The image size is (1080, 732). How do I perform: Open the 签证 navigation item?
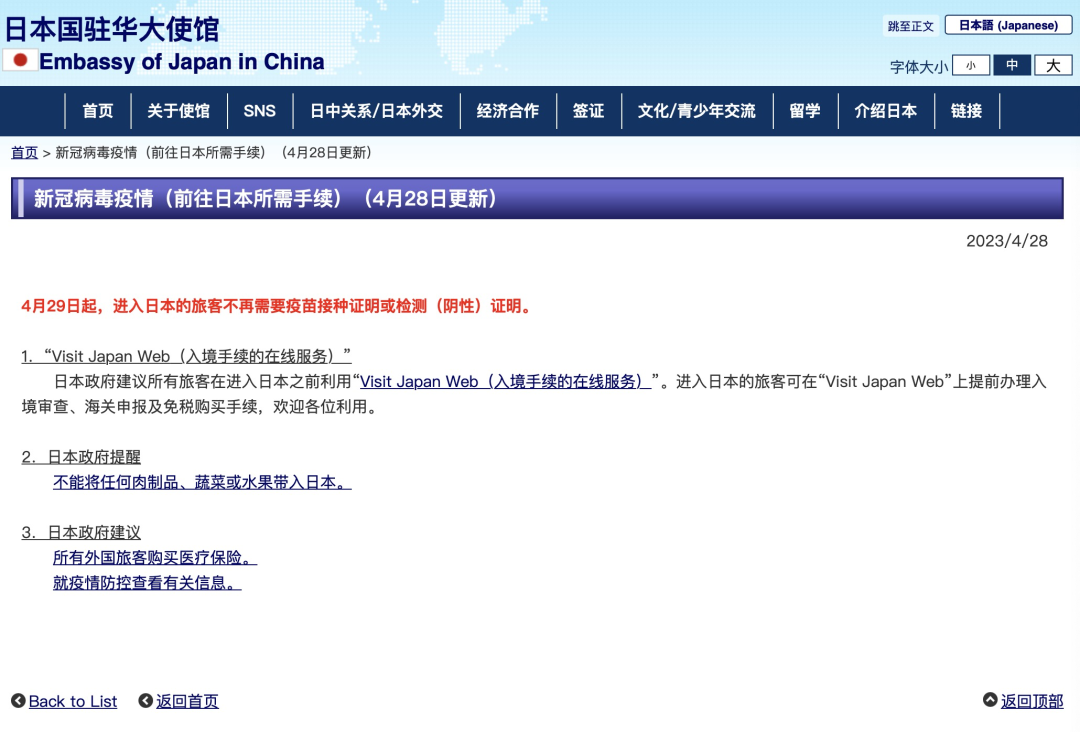coord(588,111)
